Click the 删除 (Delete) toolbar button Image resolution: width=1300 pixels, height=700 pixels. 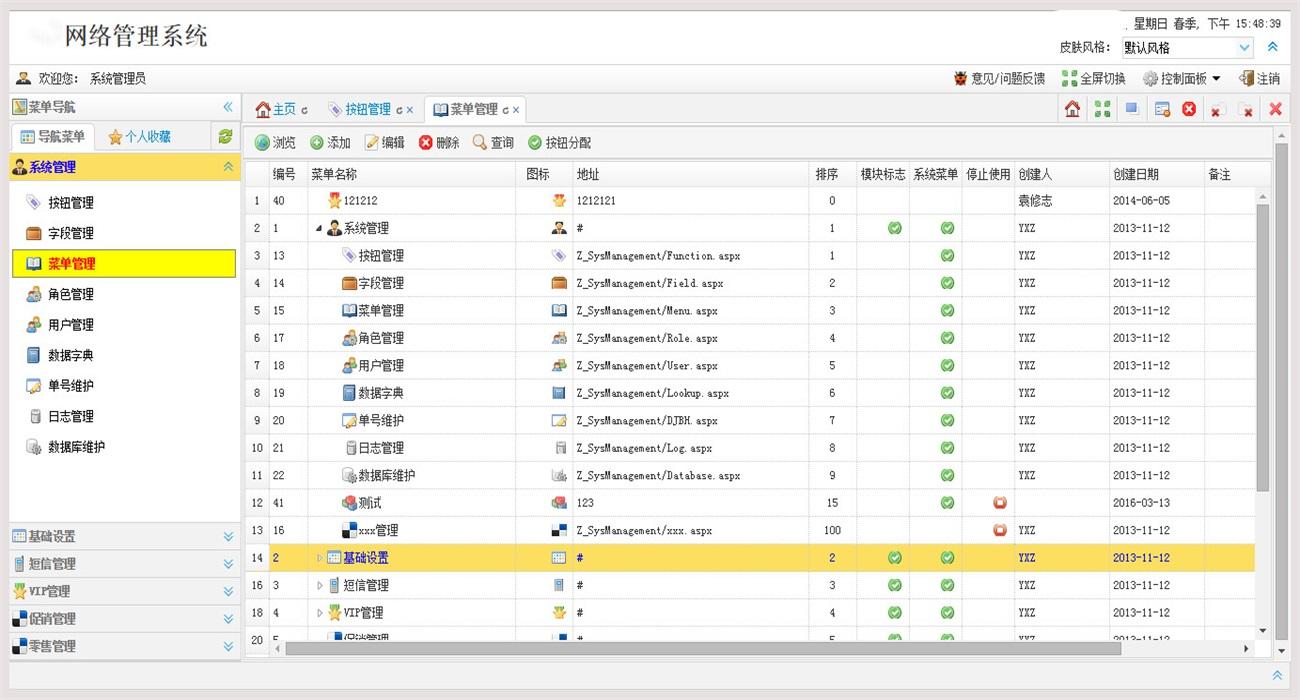pyautogui.click(x=438, y=143)
